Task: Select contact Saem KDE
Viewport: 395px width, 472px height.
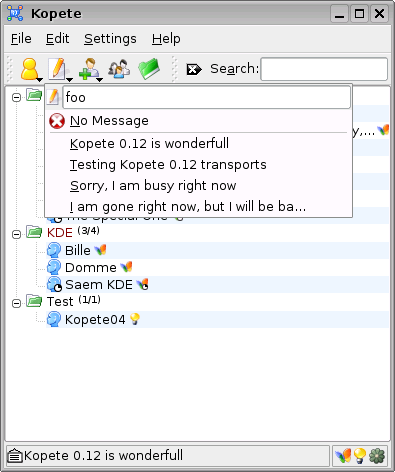Action: pyautogui.click(x=99, y=285)
